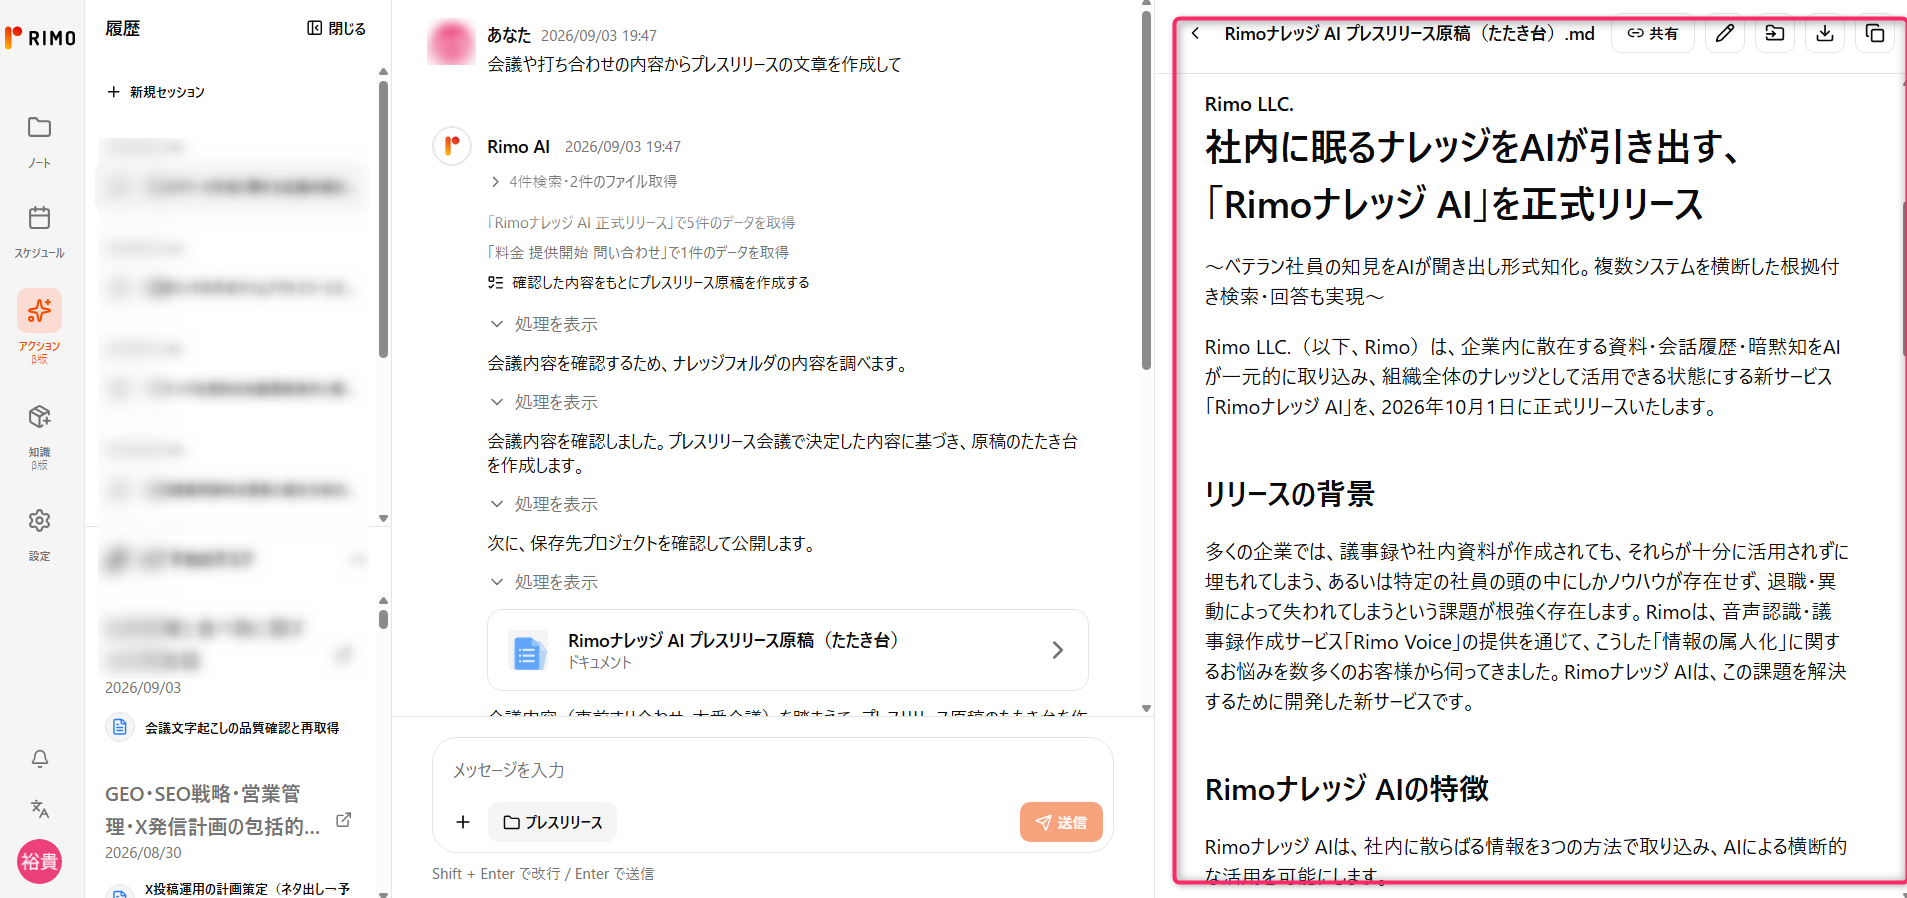1907x898 pixels.
Task: Open the language translation icon
Action: pos(40,808)
